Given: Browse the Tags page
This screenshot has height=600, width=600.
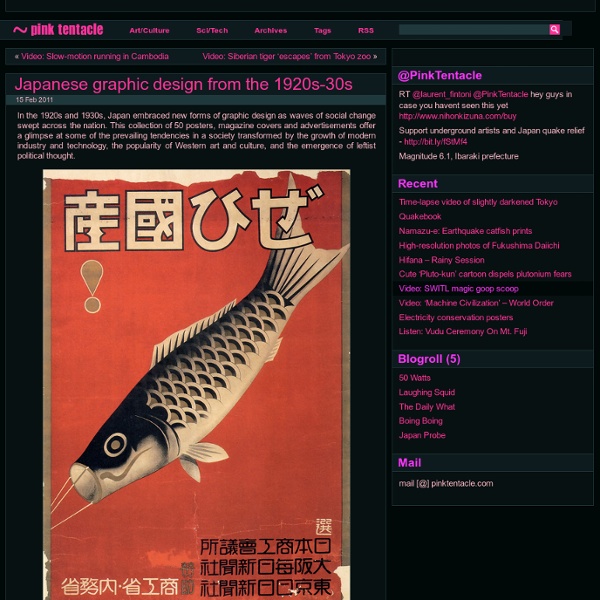Looking at the screenshot, I should click(322, 31).
